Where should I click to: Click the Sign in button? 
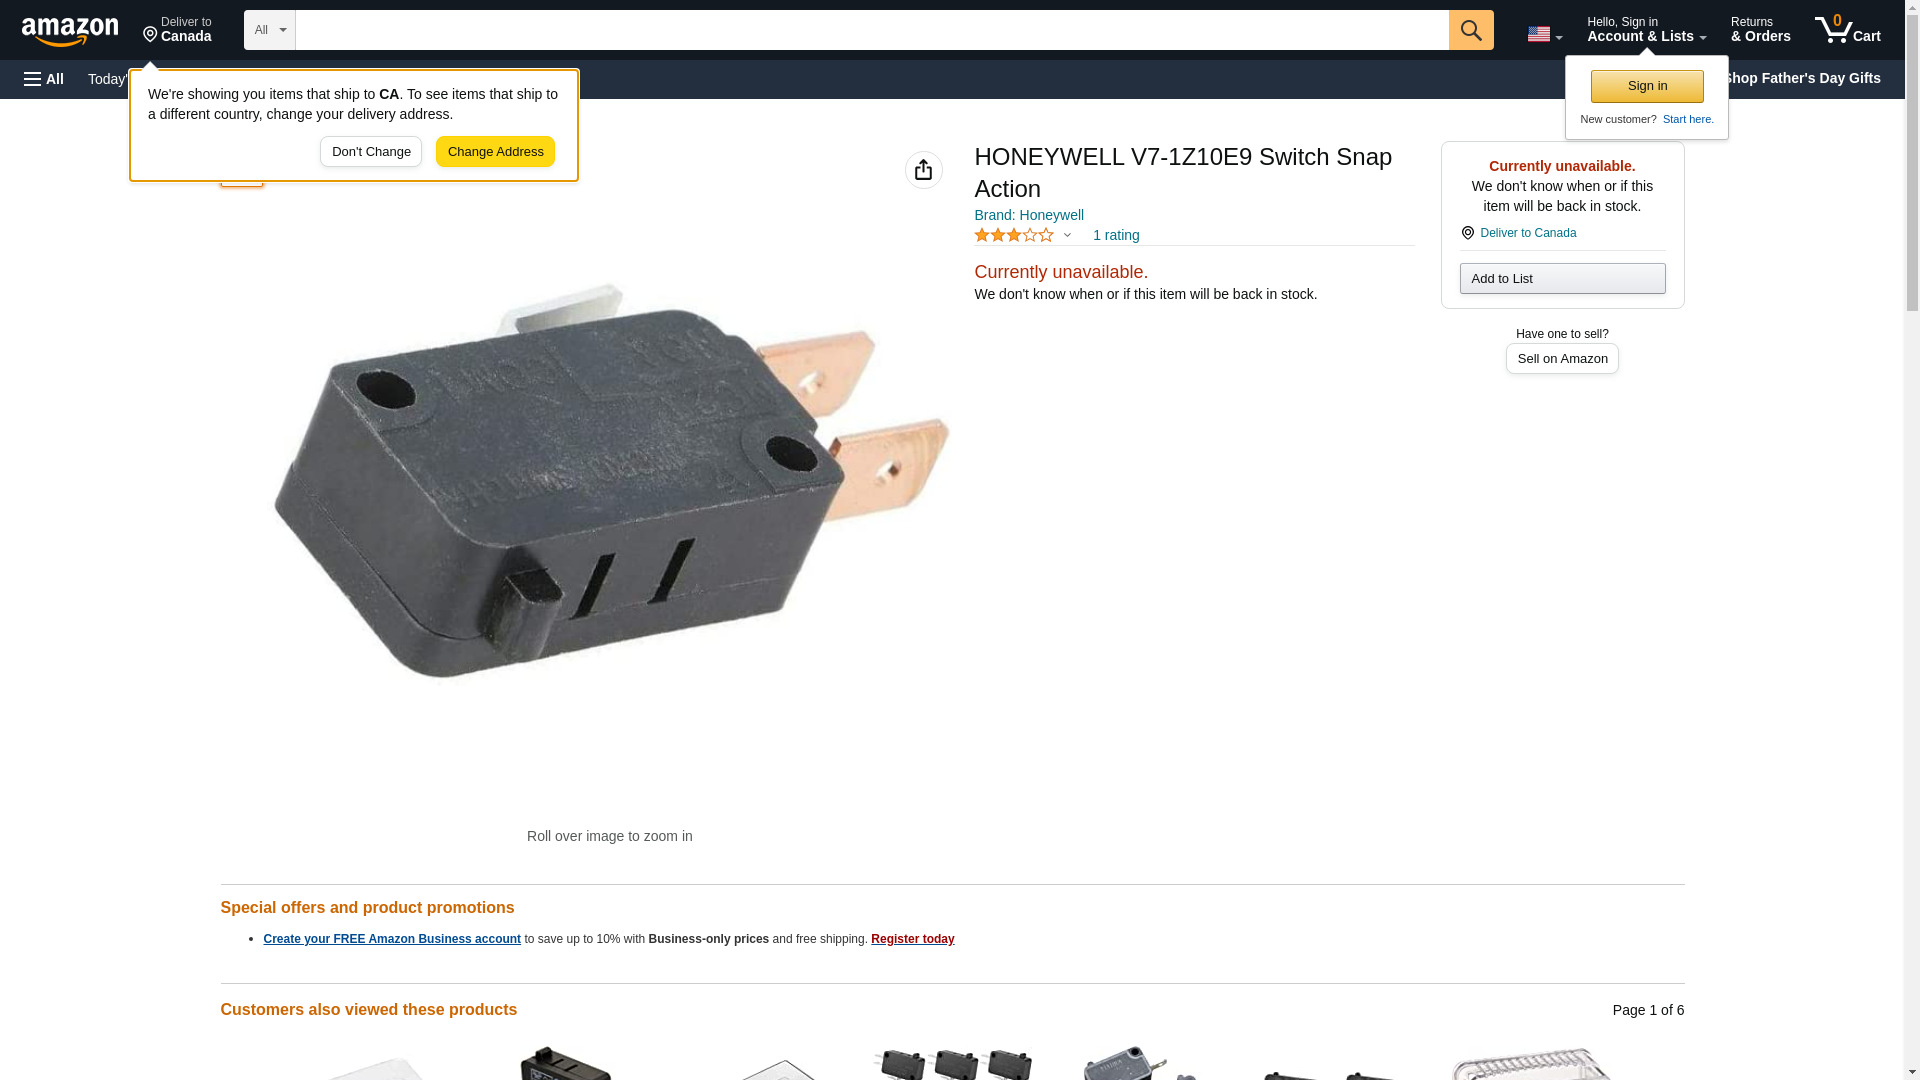coord(1647,86)
